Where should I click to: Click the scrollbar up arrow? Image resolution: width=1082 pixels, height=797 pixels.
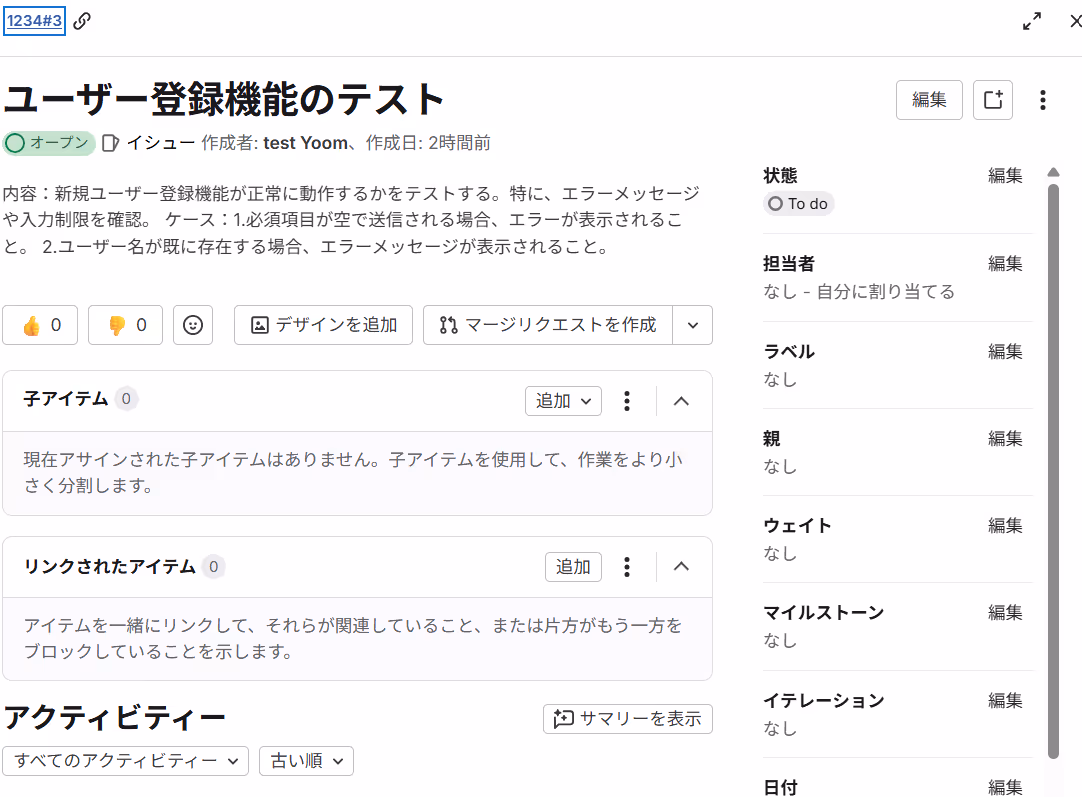click(x=1053, y=173)
